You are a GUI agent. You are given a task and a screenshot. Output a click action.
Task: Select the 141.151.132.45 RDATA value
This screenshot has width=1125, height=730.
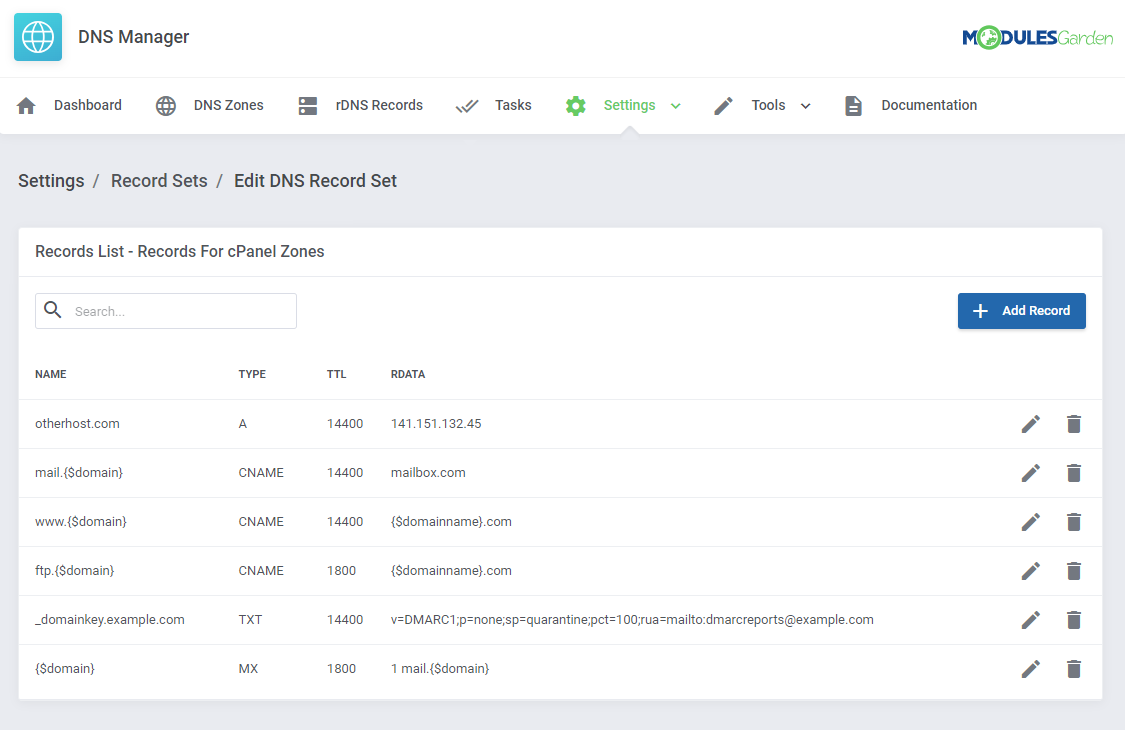pyautogui.click(x=436, y=424)
